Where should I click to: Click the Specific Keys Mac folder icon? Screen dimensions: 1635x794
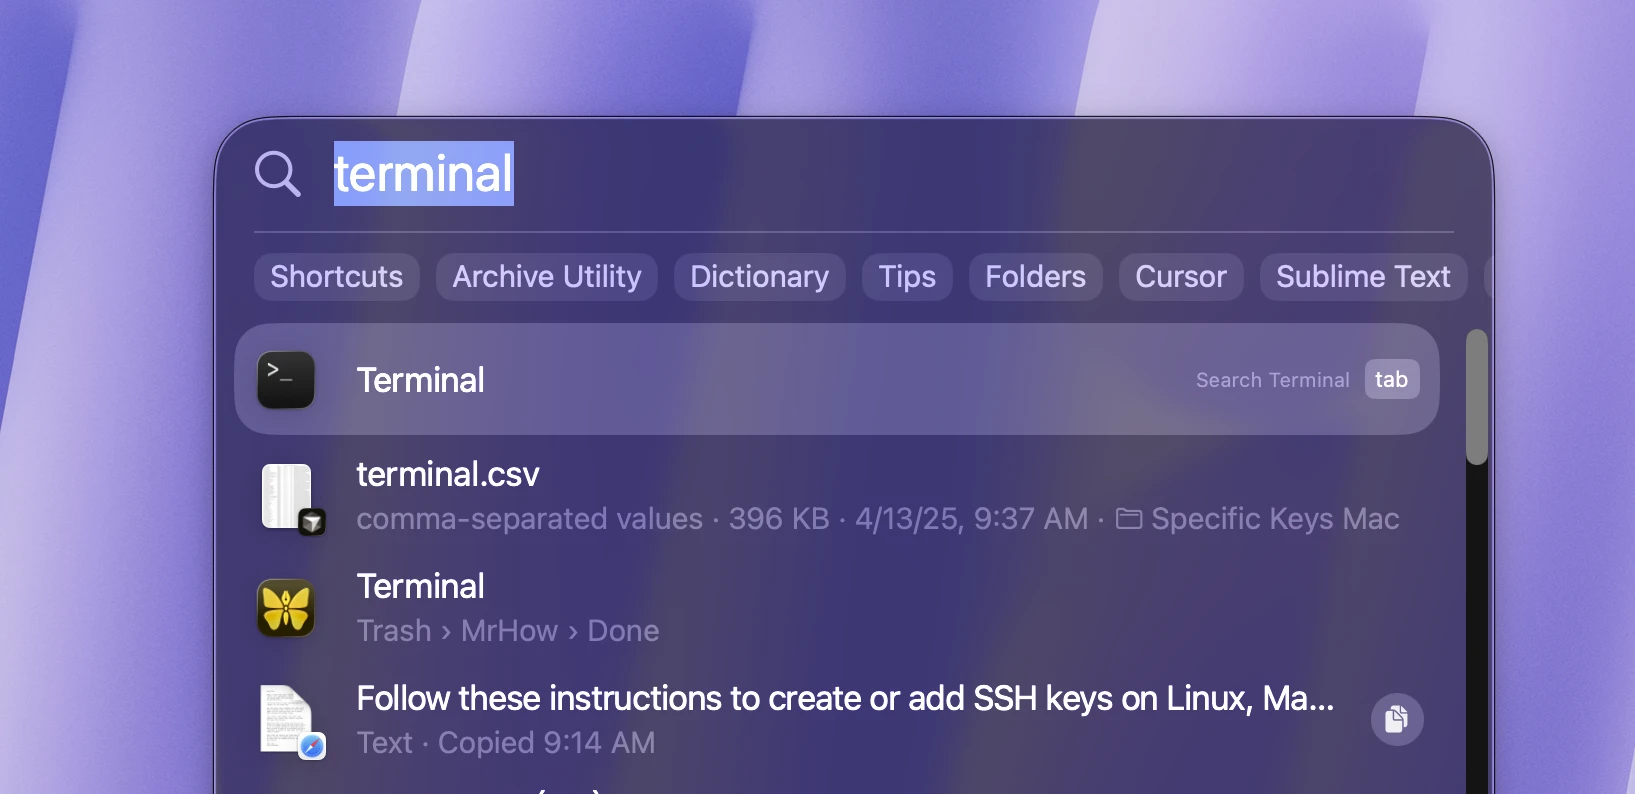[x=1129, y=519]
